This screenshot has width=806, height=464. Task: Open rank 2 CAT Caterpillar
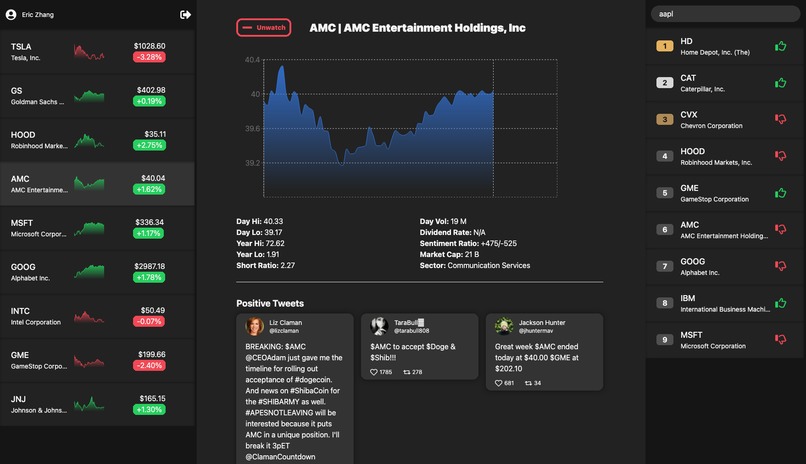click(x=725, y=83)
